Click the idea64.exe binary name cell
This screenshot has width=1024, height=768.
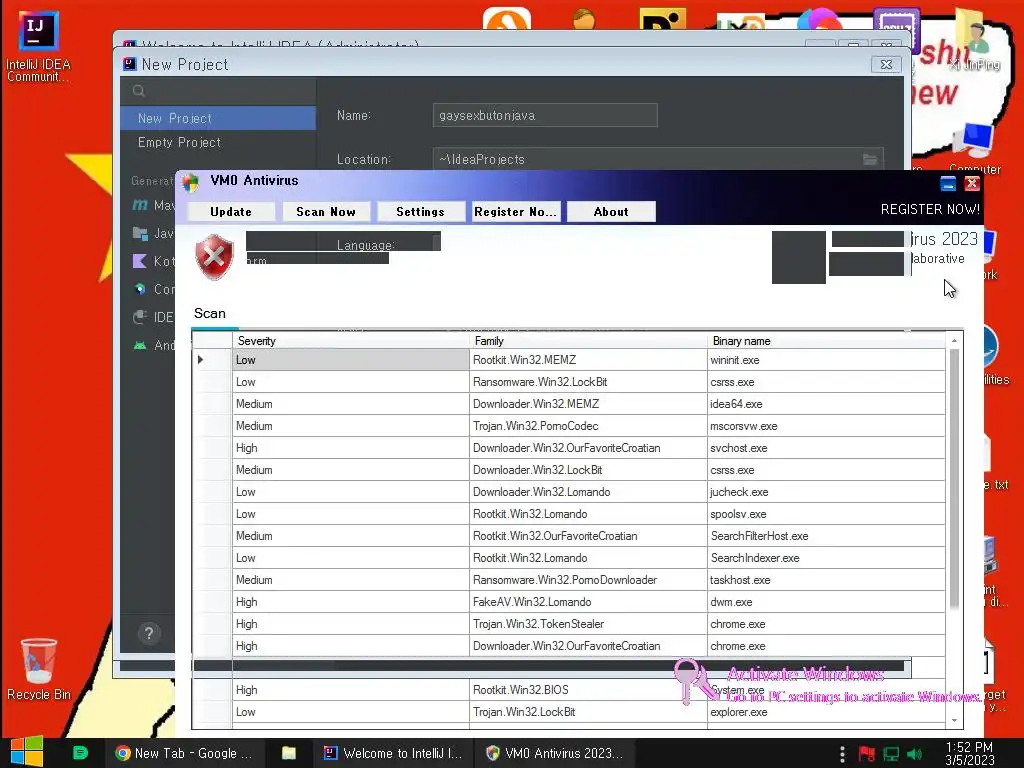click(827, 404)
